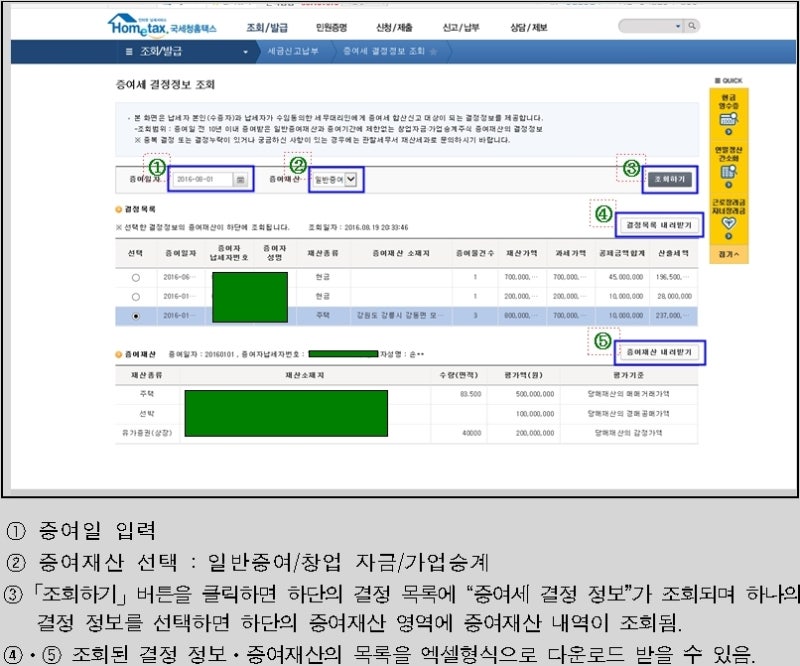The image size is (800, 666).
Task: Click the 수량(면적) column header
Action: tap(459, 375)
